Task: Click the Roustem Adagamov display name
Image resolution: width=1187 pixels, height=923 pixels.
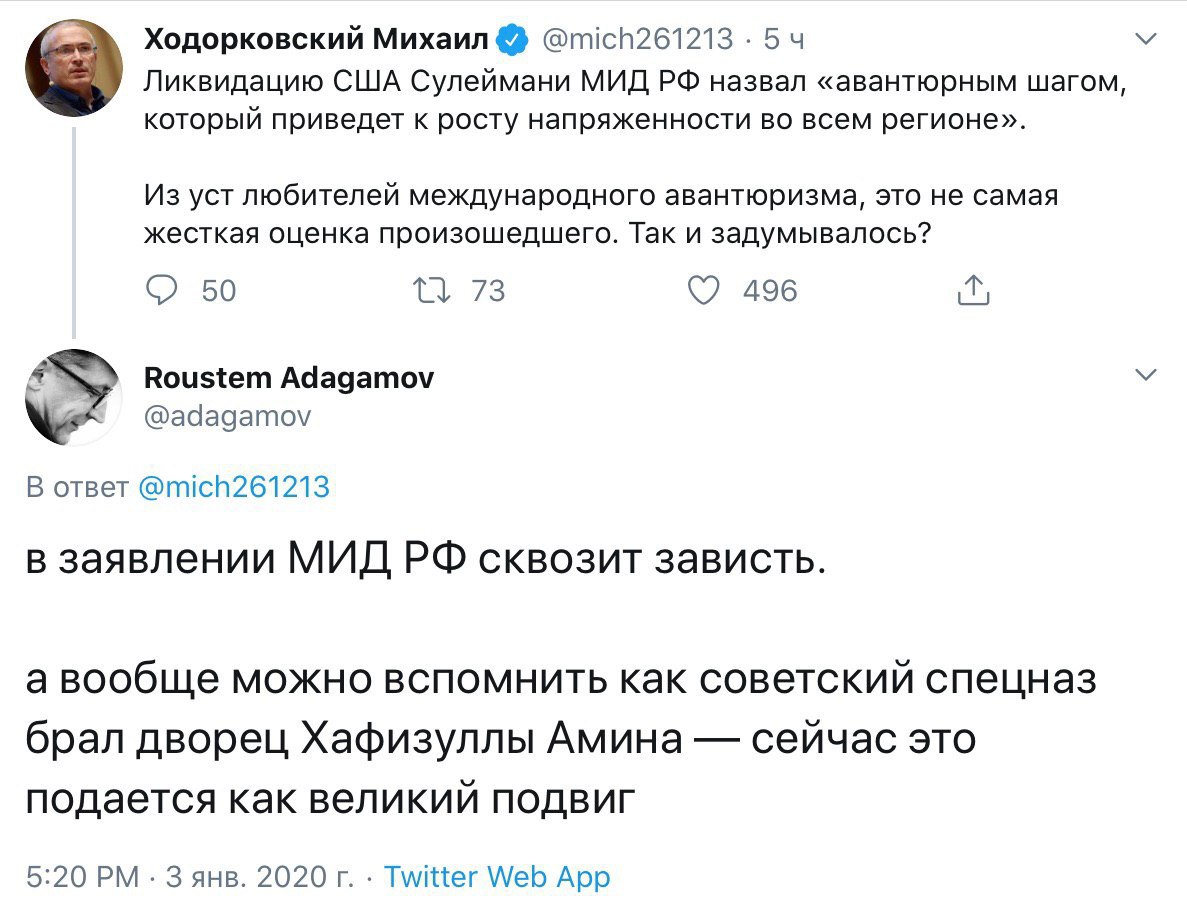Action: [289, 377]
